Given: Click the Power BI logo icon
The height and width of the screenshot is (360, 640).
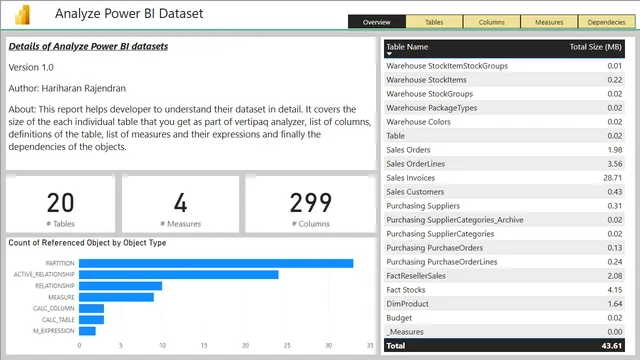Looking at the screenshot, I should [x=23, y=15].
